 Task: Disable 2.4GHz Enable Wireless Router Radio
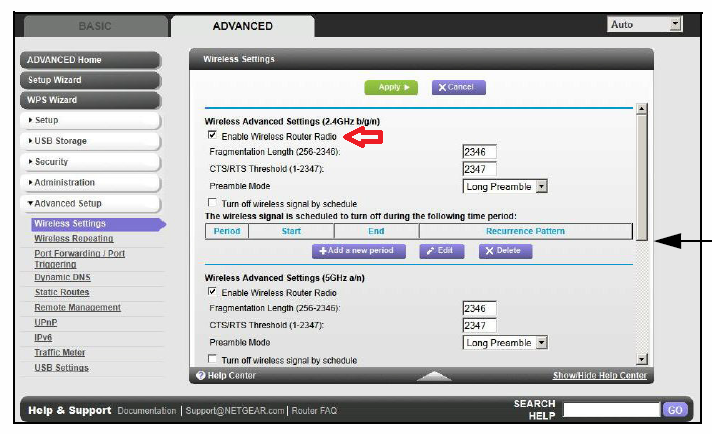[212, 135]
